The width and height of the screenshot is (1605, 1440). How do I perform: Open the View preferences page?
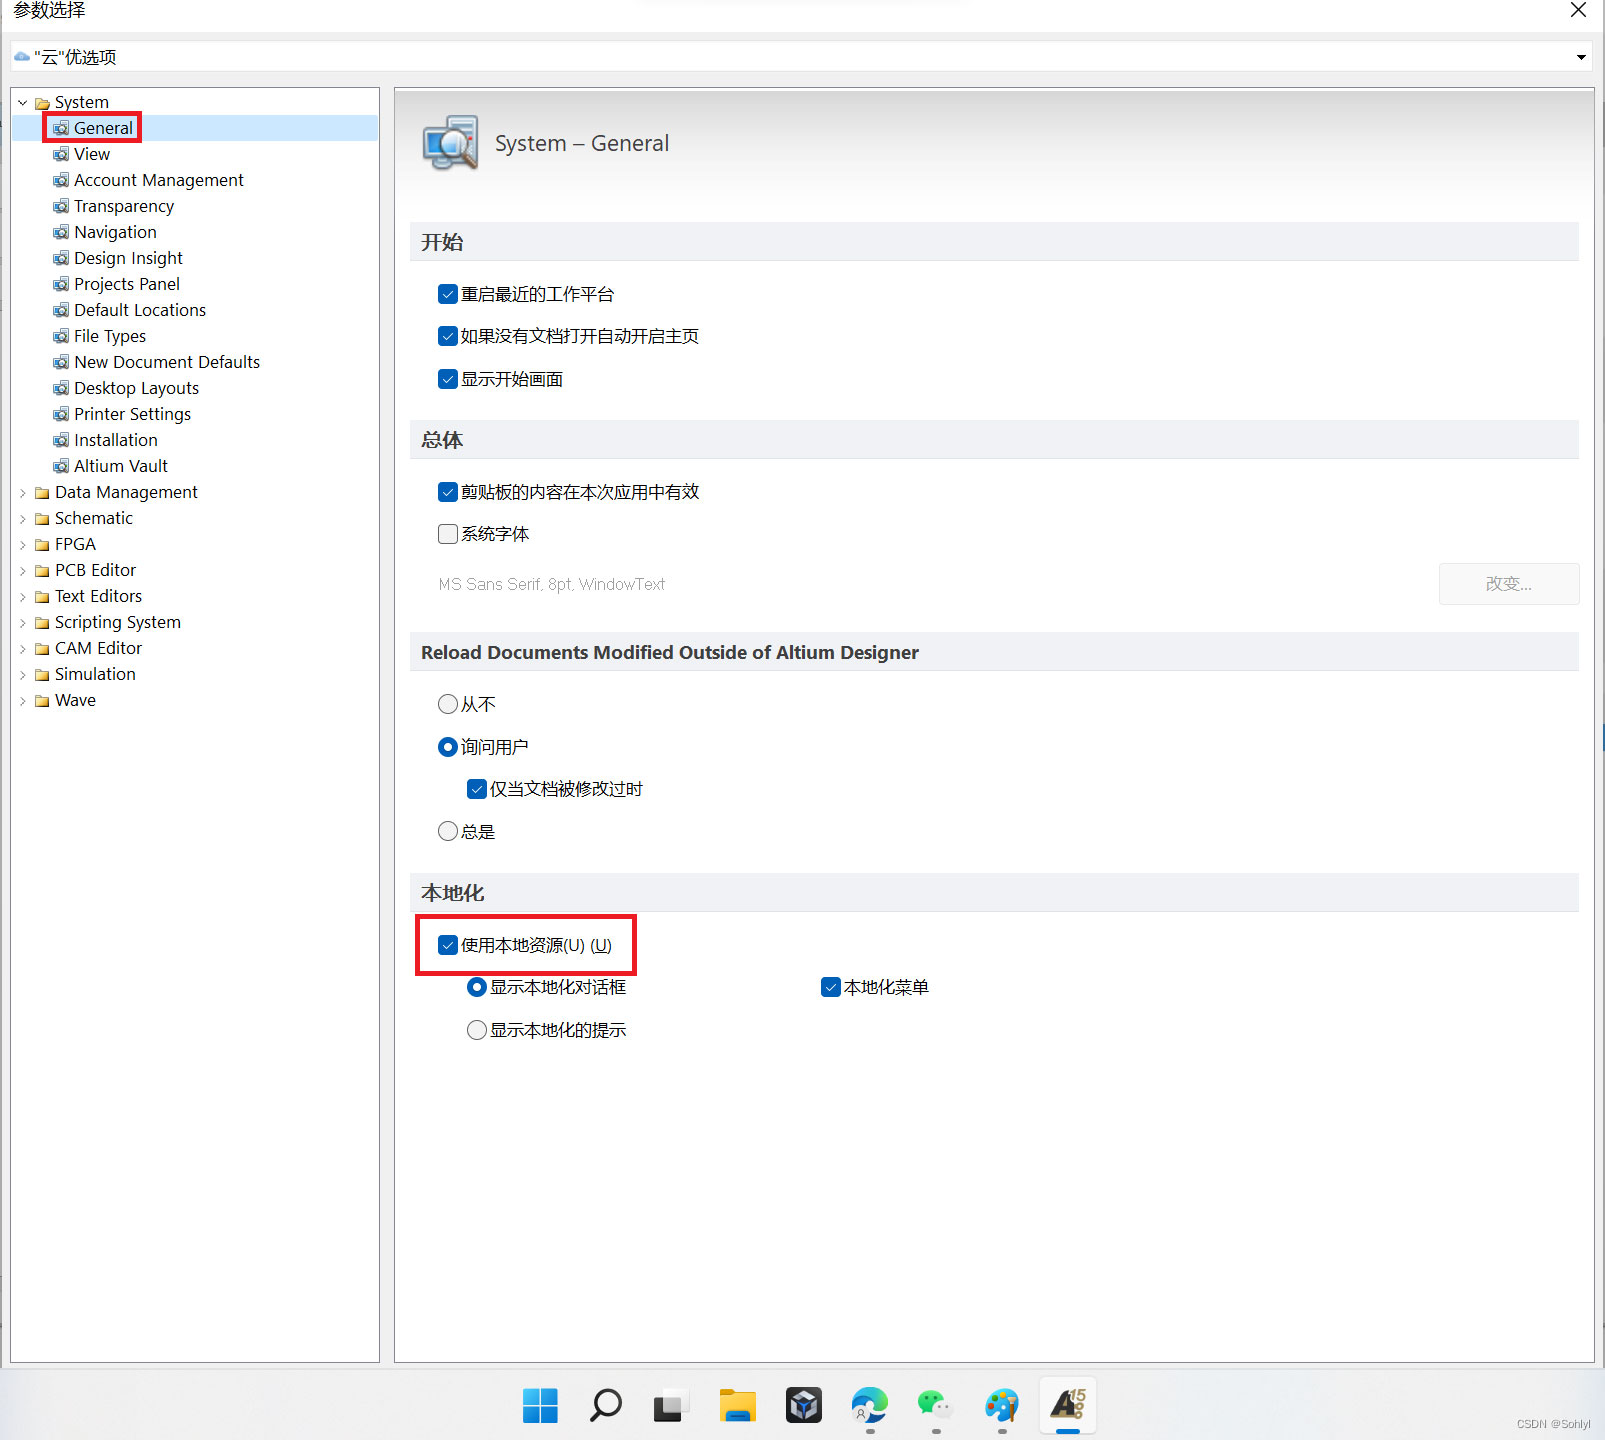(x=92, y=154)
